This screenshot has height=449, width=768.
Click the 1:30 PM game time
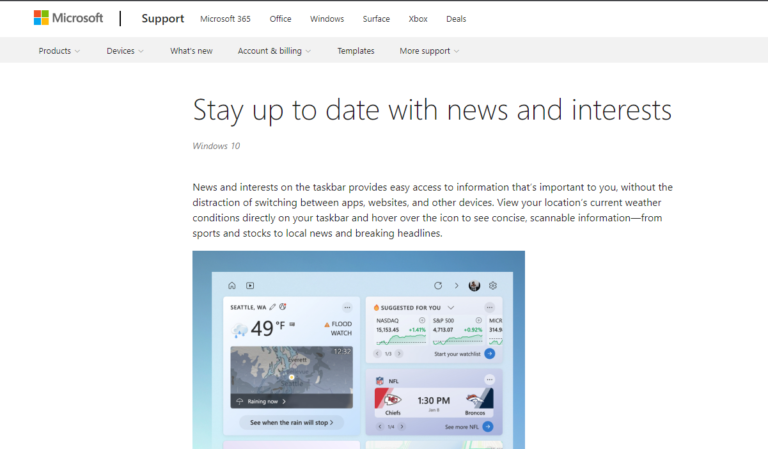[x=433, y=401]
